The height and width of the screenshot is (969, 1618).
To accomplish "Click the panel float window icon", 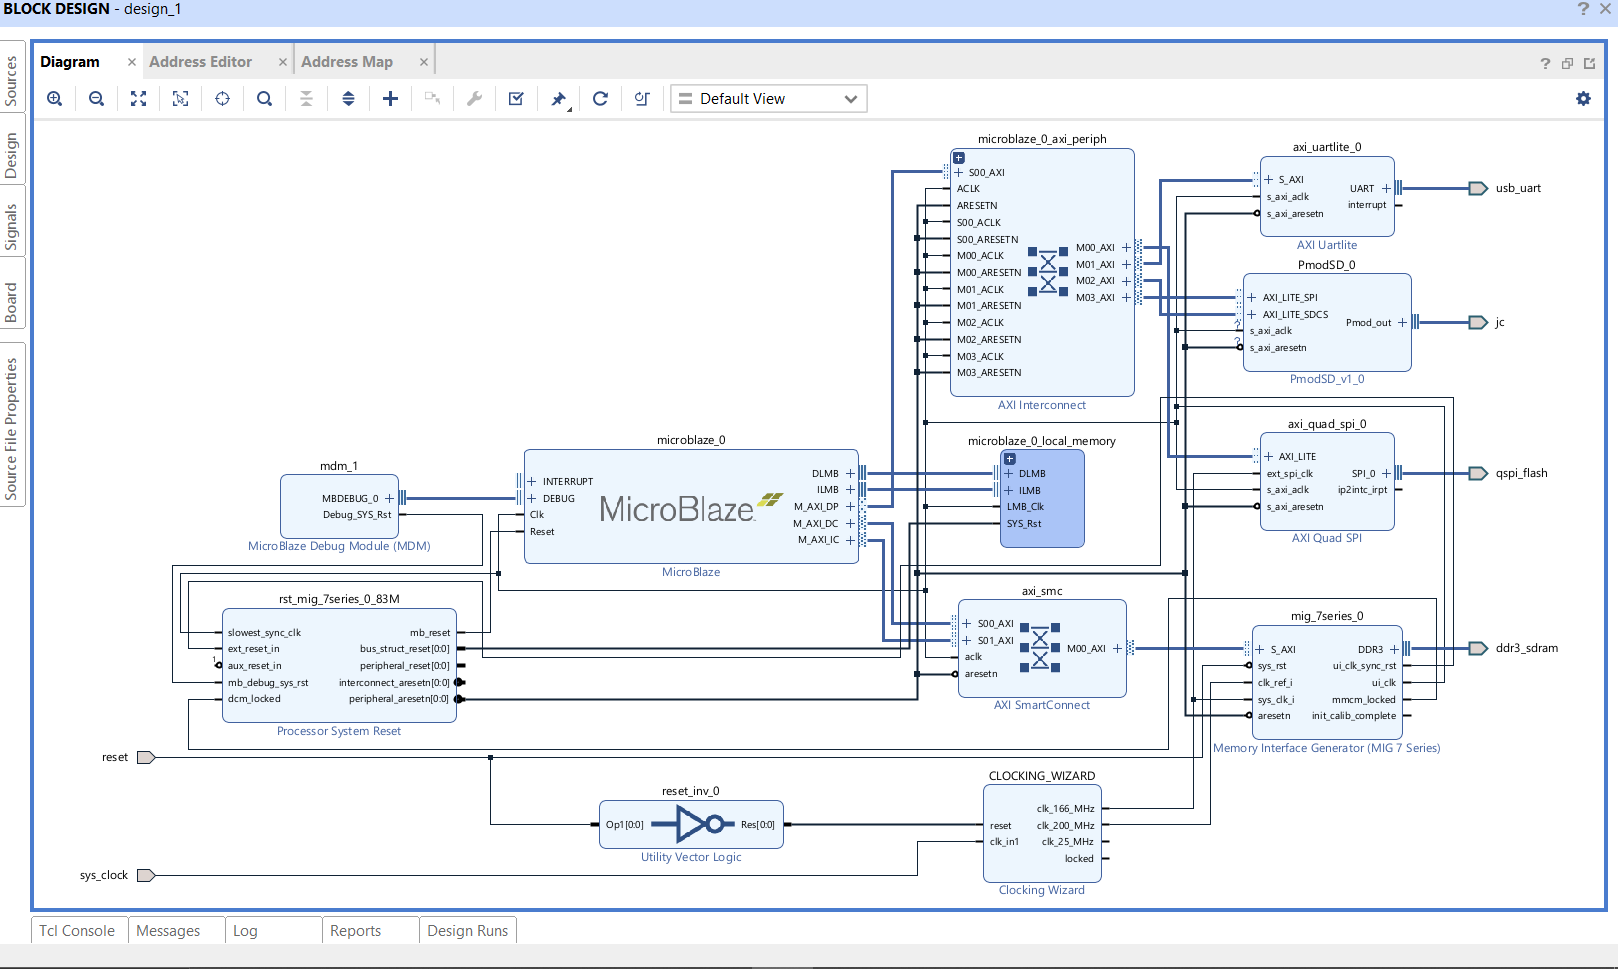I will click(1567, 63).
